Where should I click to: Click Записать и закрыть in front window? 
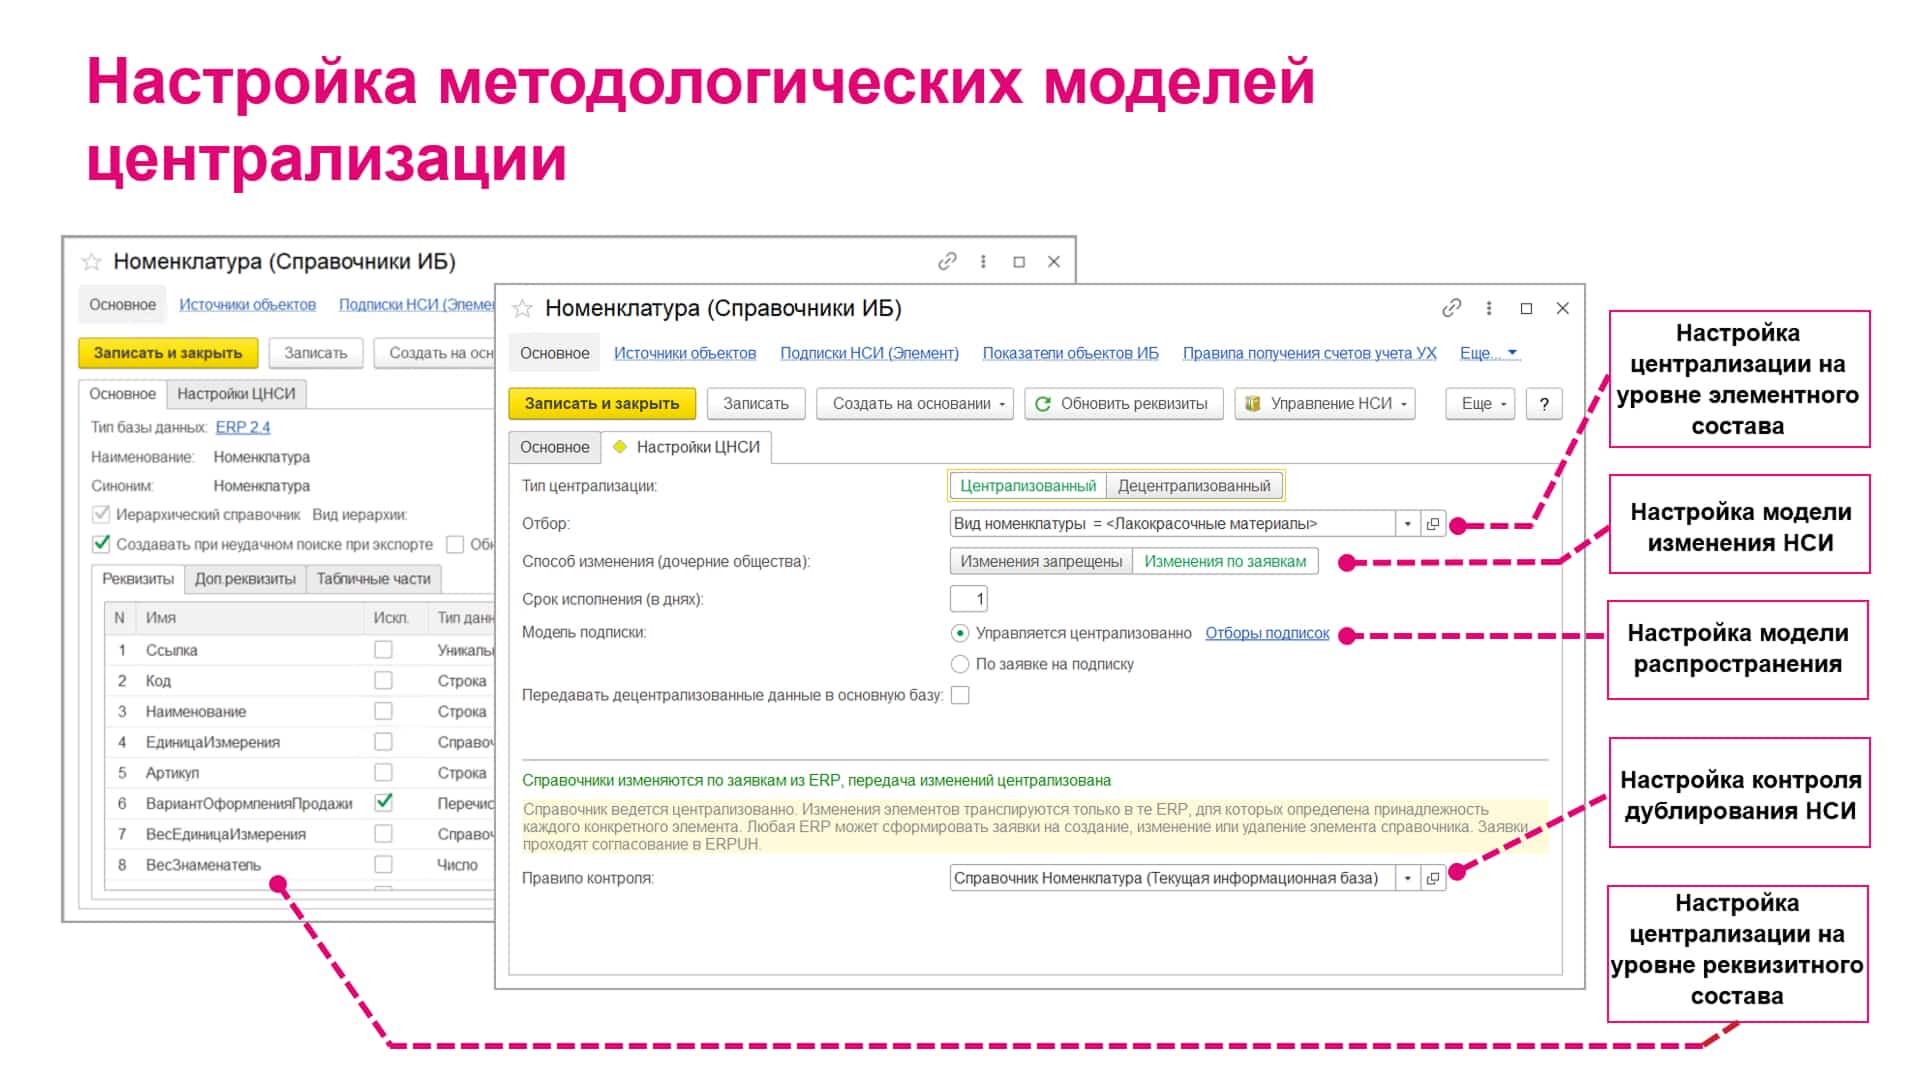coord(602,404)
